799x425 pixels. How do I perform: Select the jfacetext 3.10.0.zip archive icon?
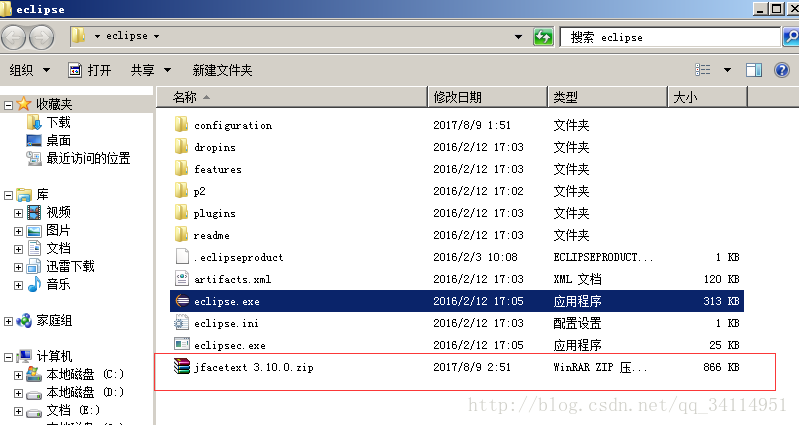pos(181,366)
